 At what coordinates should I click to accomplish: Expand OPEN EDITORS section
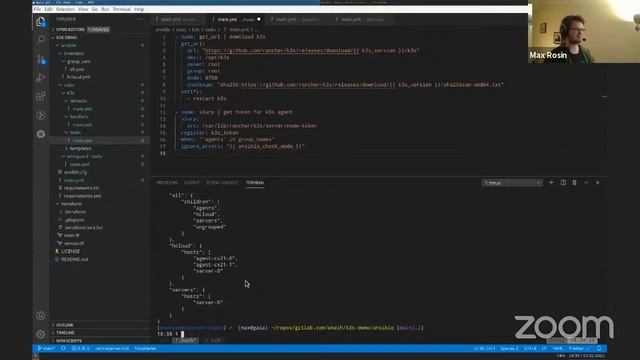(70, 29)
